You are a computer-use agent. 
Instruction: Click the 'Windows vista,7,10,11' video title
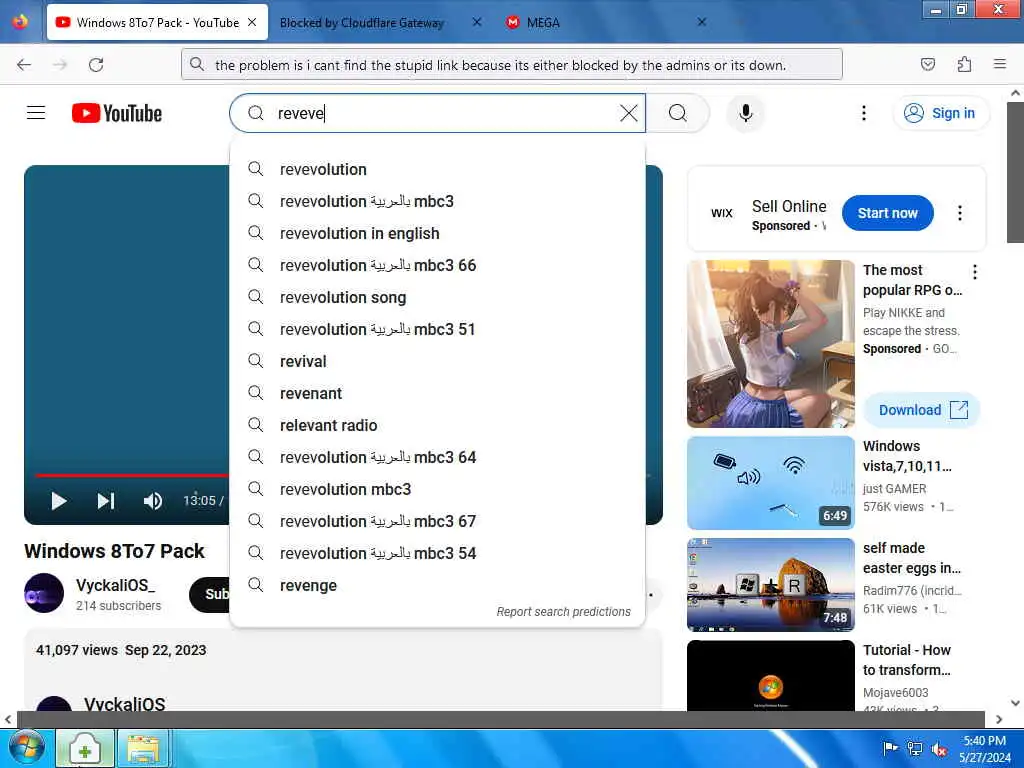coord(907,456)
